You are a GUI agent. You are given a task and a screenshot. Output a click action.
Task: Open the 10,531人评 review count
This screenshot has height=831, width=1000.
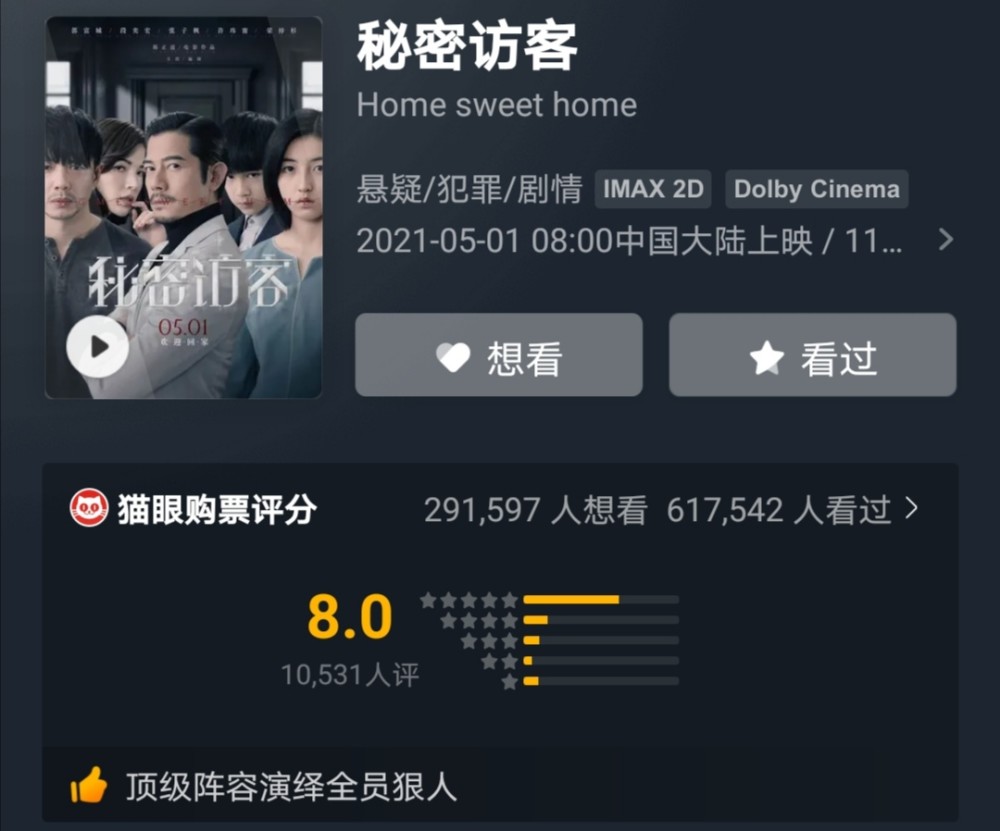click(350, 675)
